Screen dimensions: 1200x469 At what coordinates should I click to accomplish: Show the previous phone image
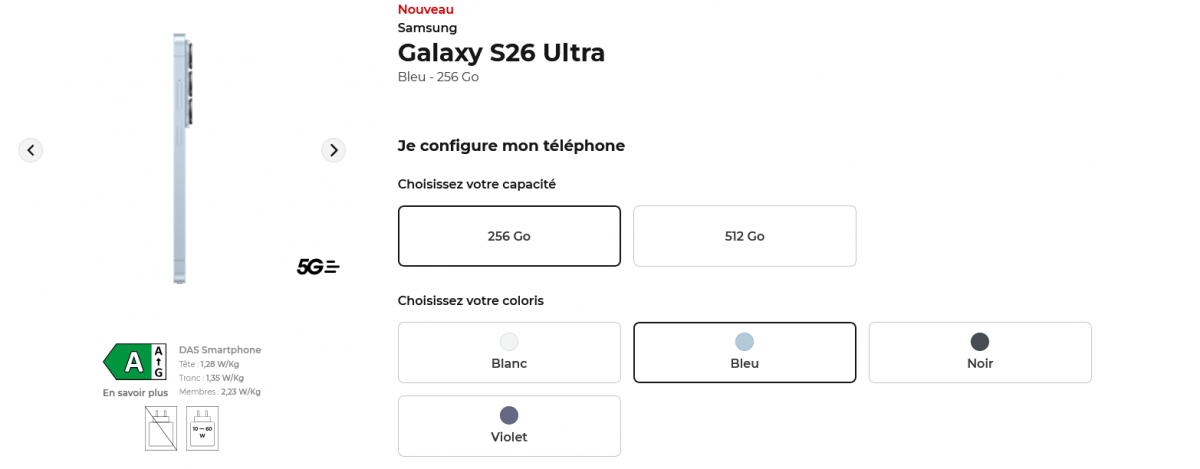[x=31, y=150]
